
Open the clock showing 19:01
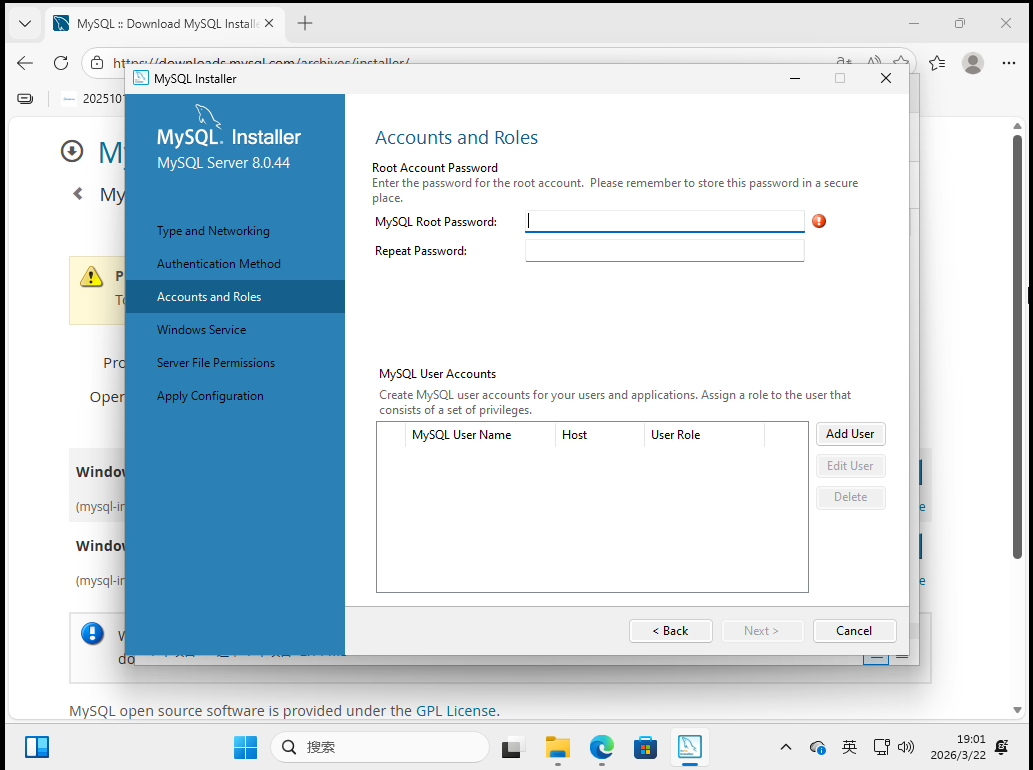958,748
